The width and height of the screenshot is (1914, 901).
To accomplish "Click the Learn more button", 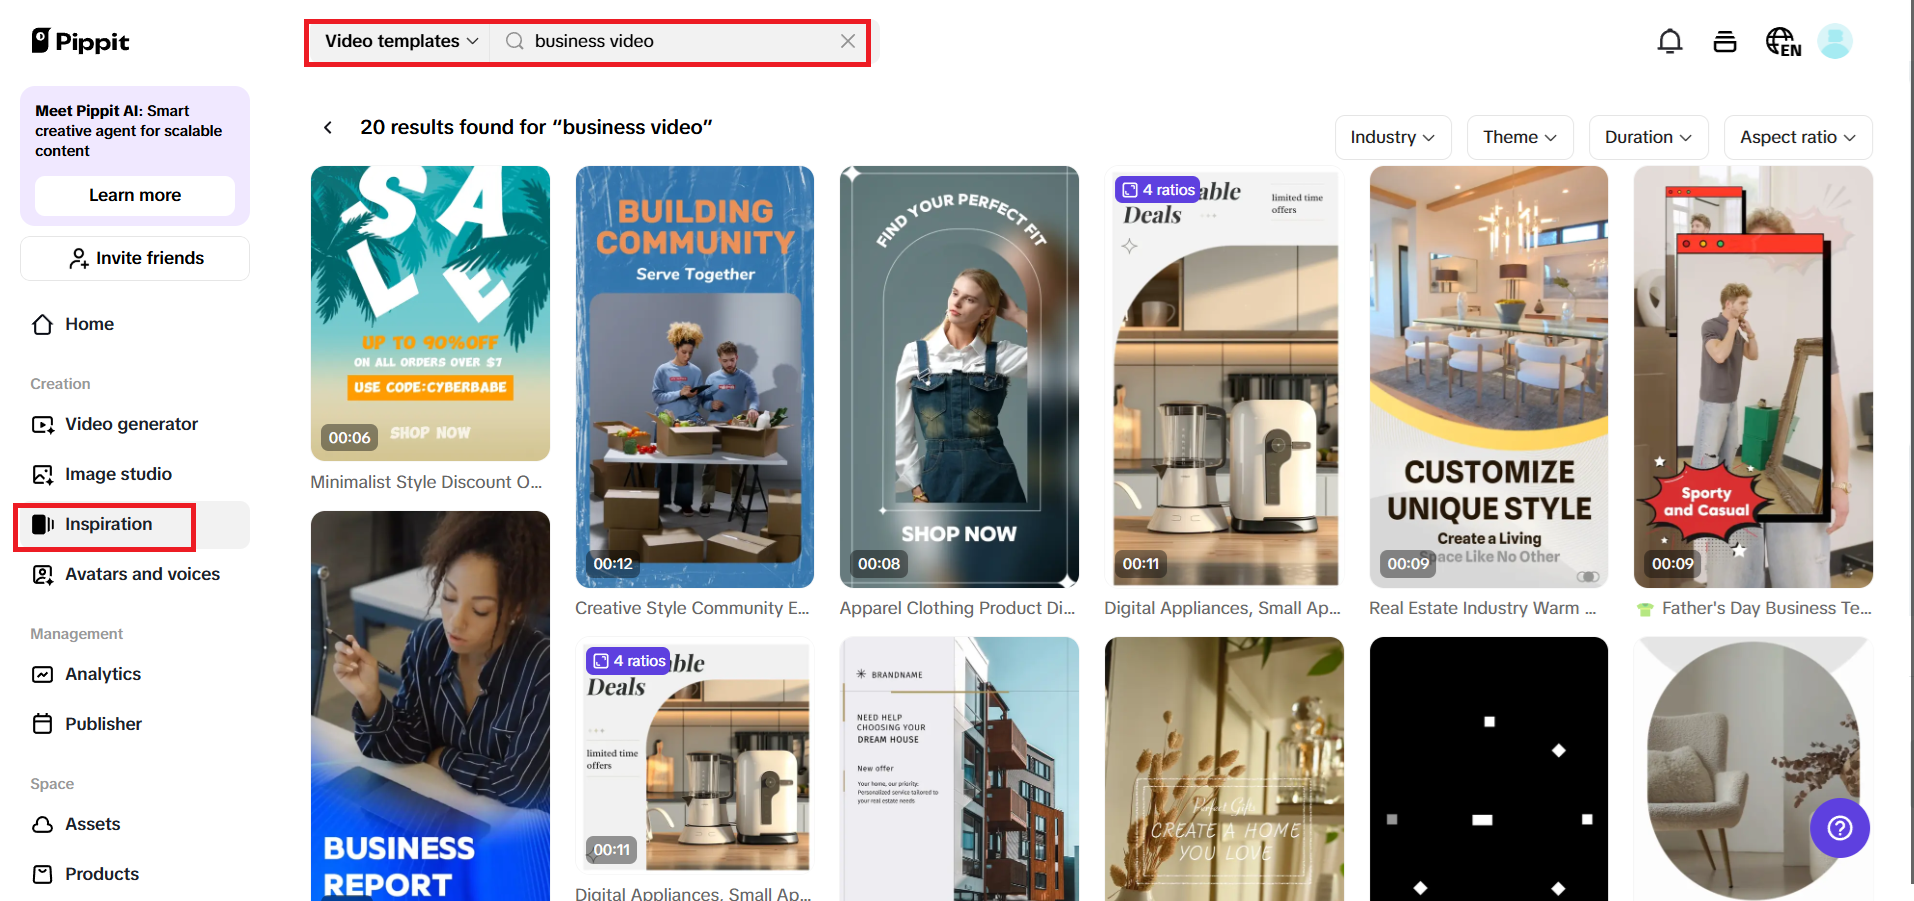I will click(134, 195).
